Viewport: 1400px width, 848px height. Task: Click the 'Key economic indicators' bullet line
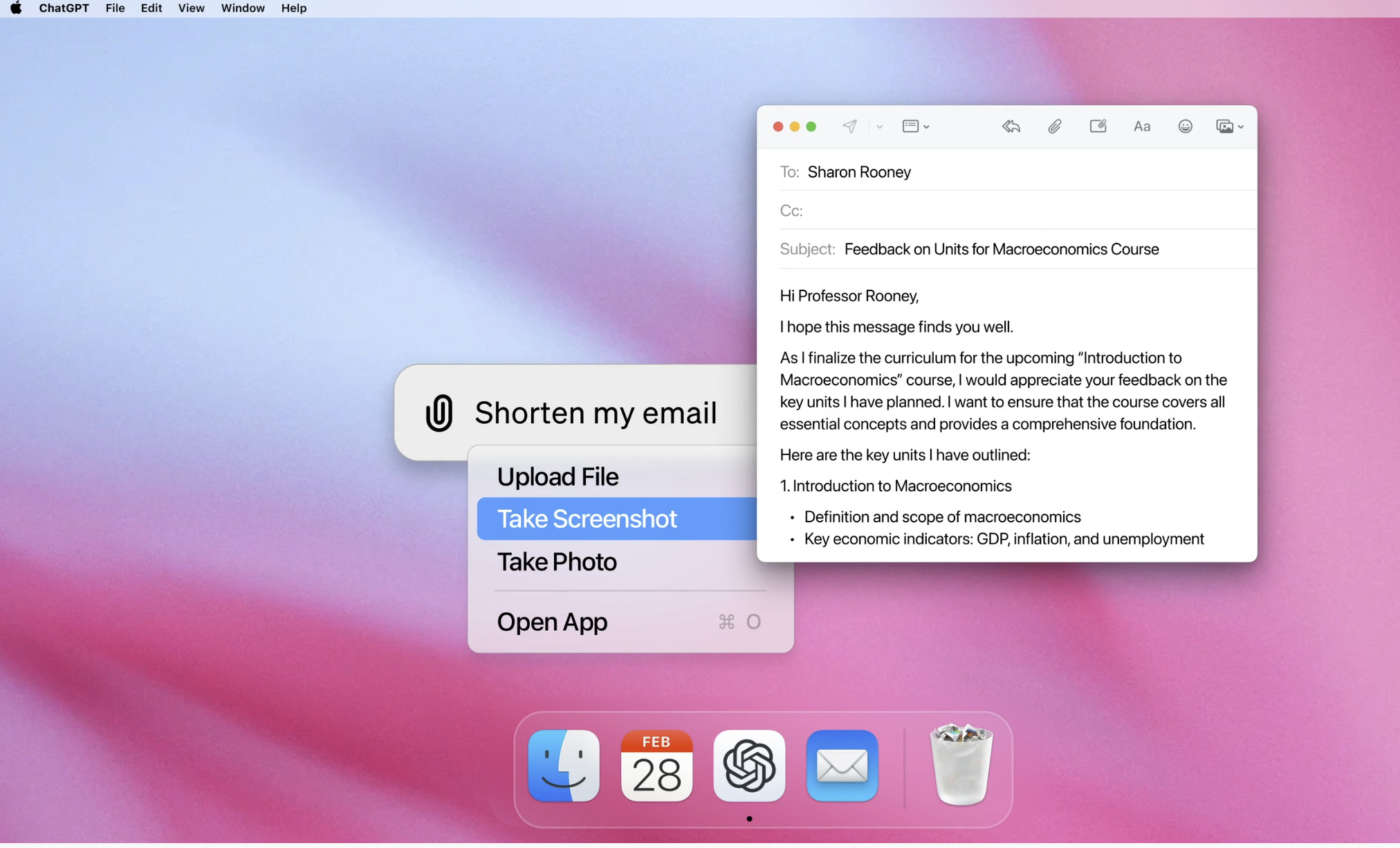click(x=1004, y=539)
